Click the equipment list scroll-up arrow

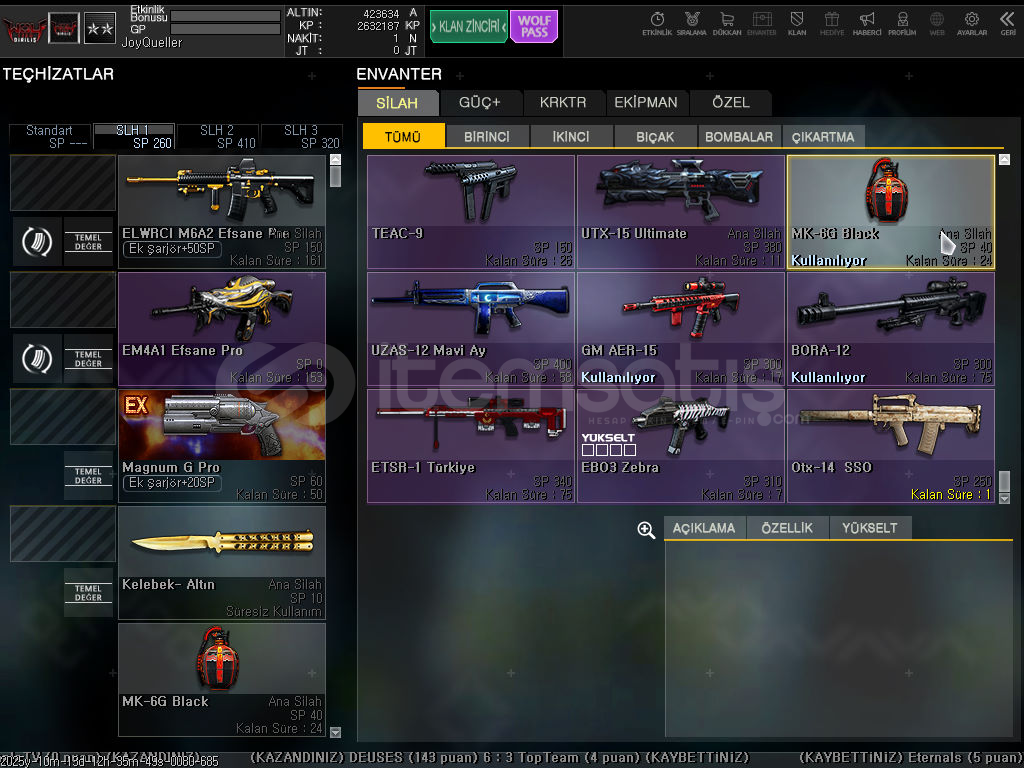(336, 159)
